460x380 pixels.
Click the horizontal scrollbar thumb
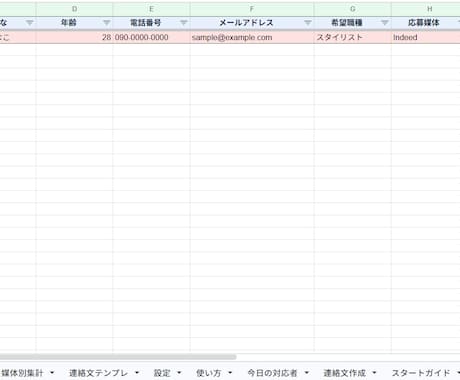tap(118, 357)
